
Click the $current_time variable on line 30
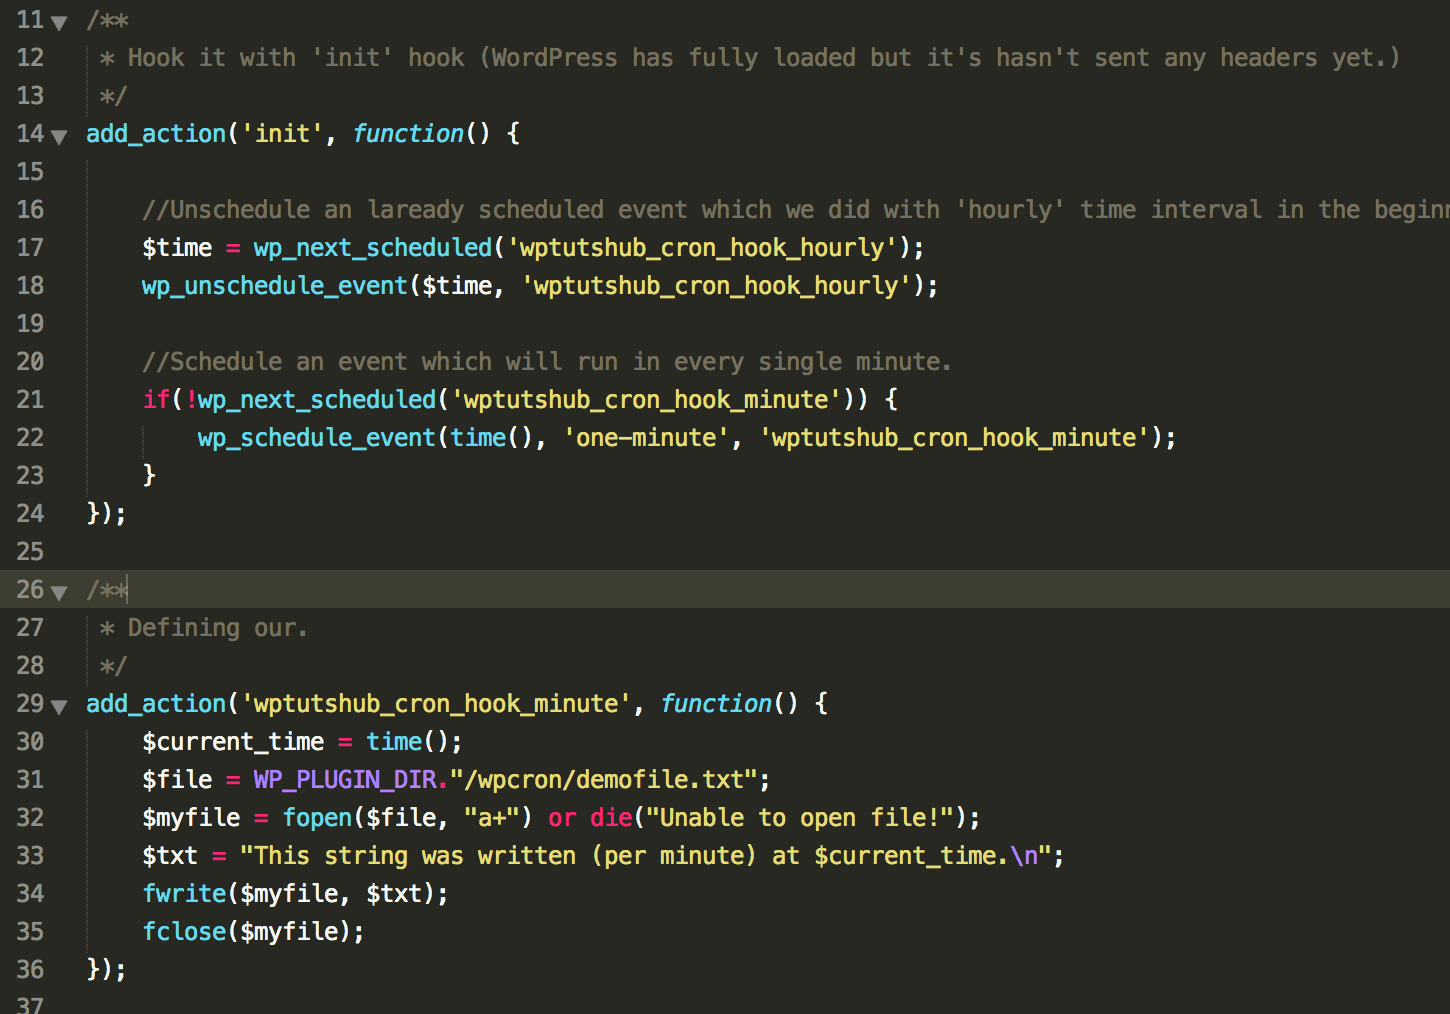click(x=233, y=742)
